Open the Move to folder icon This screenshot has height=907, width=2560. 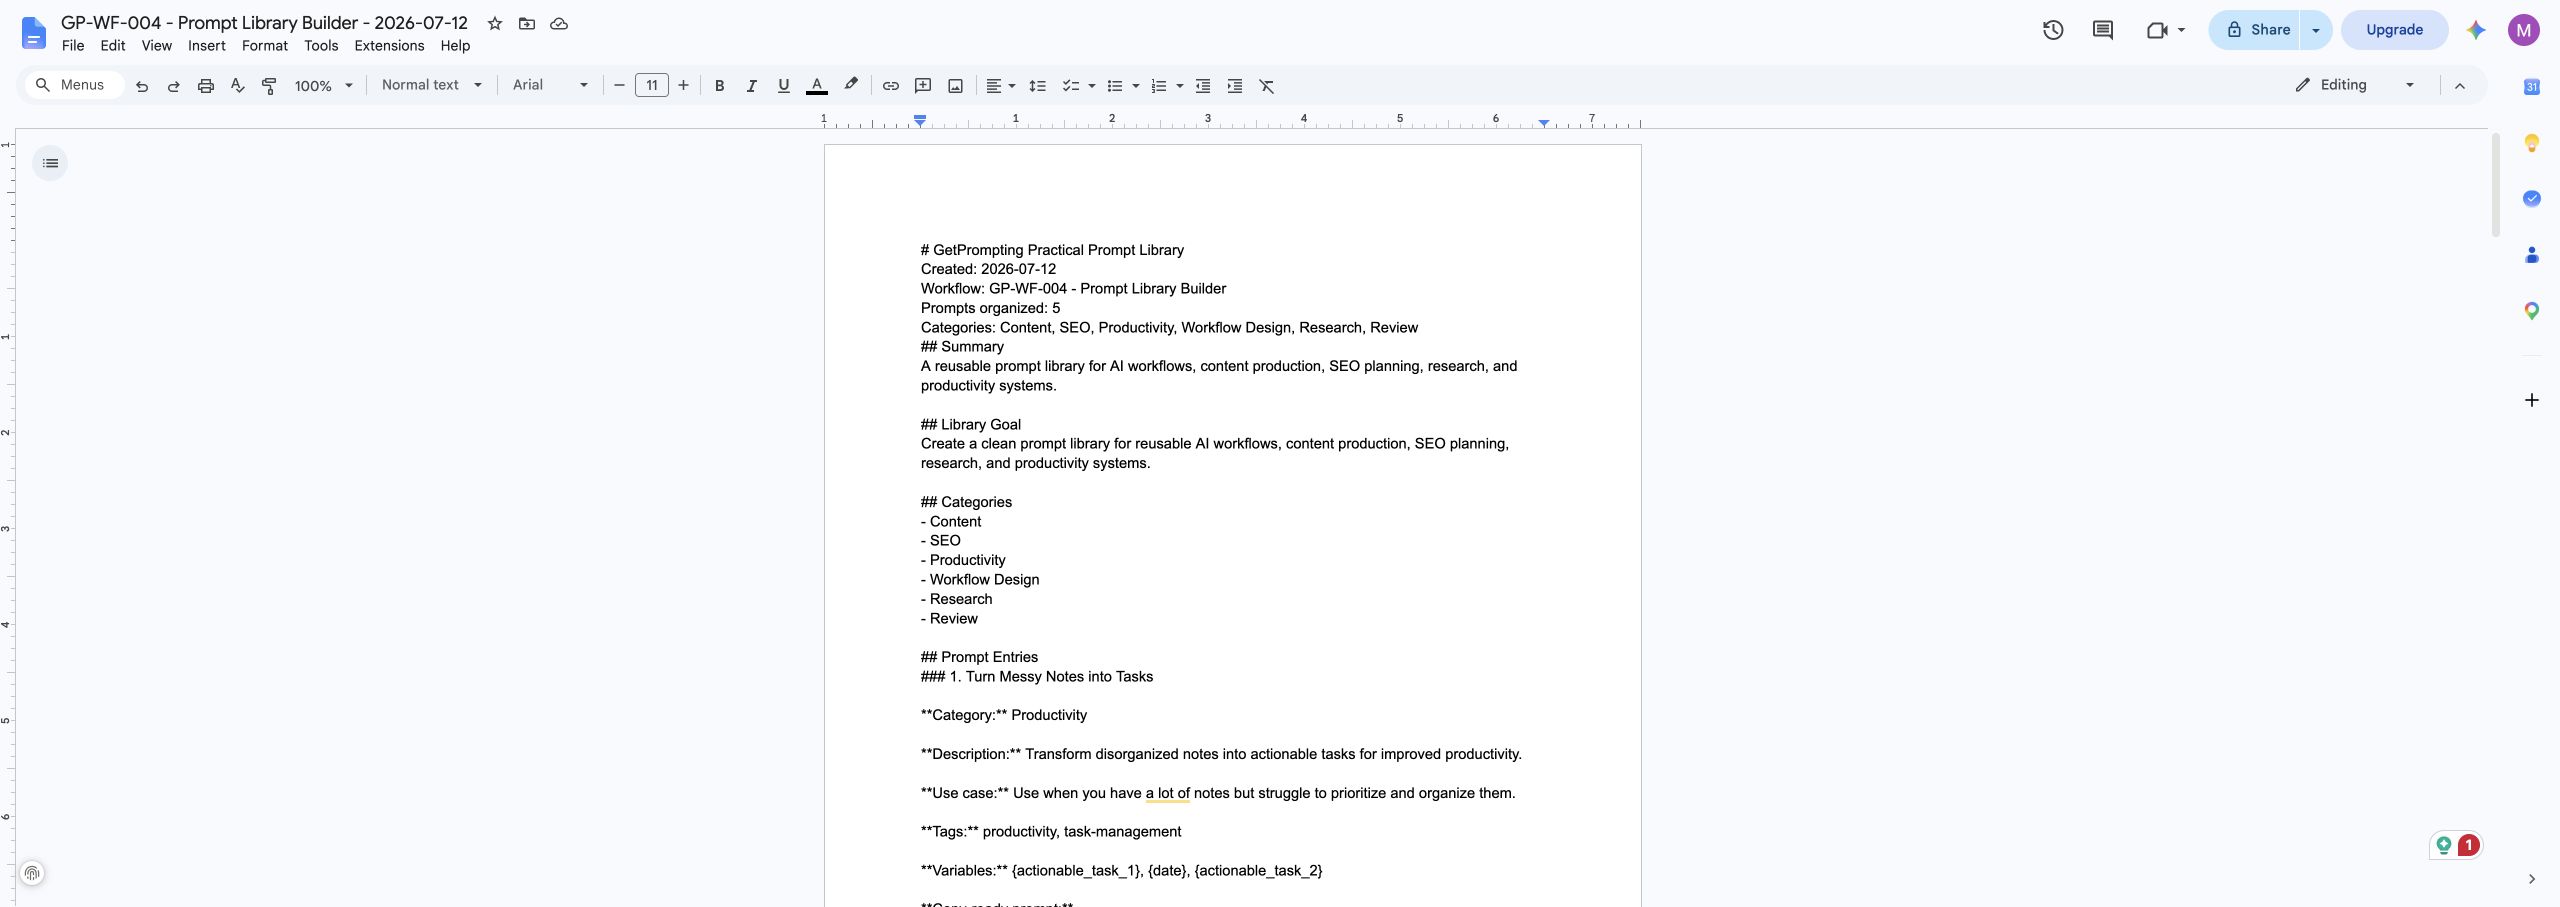[527, 23]
